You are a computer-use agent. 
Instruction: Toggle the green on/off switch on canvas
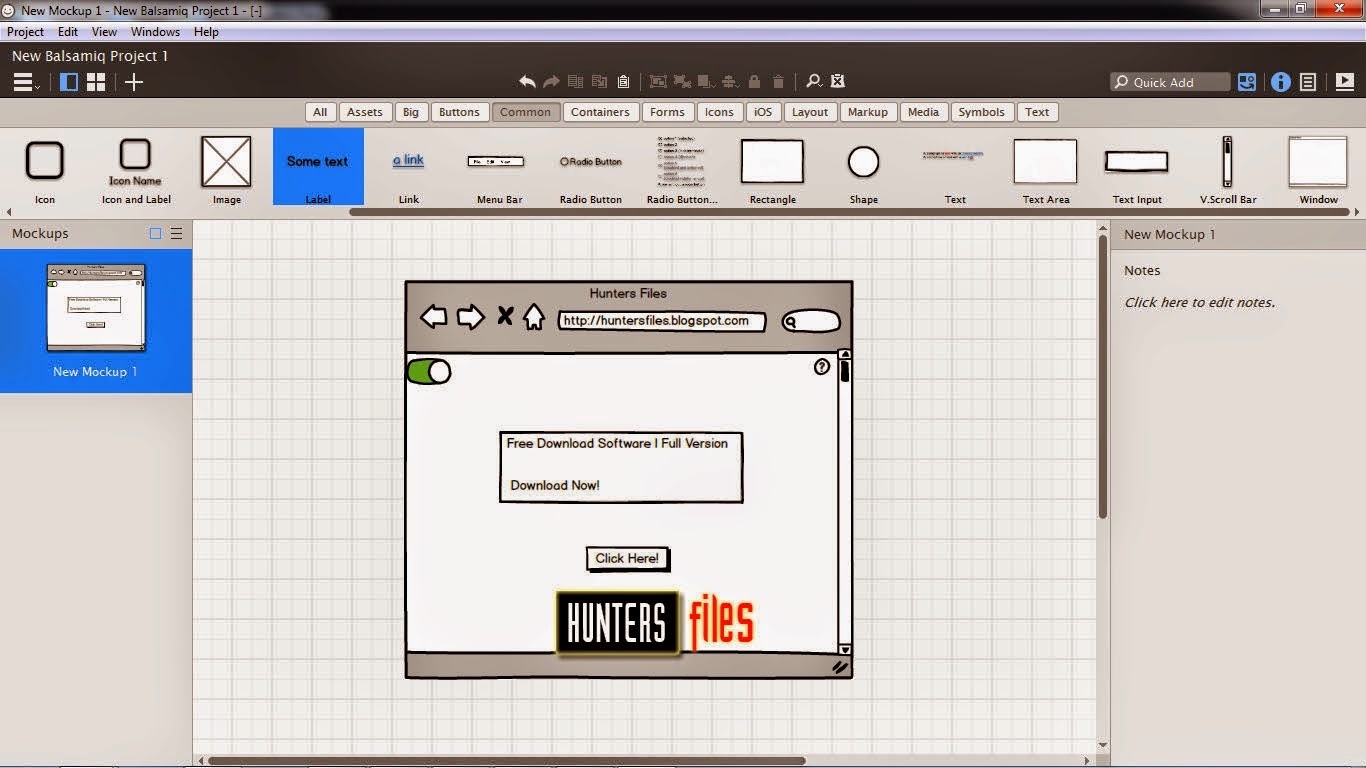(429, 371)
